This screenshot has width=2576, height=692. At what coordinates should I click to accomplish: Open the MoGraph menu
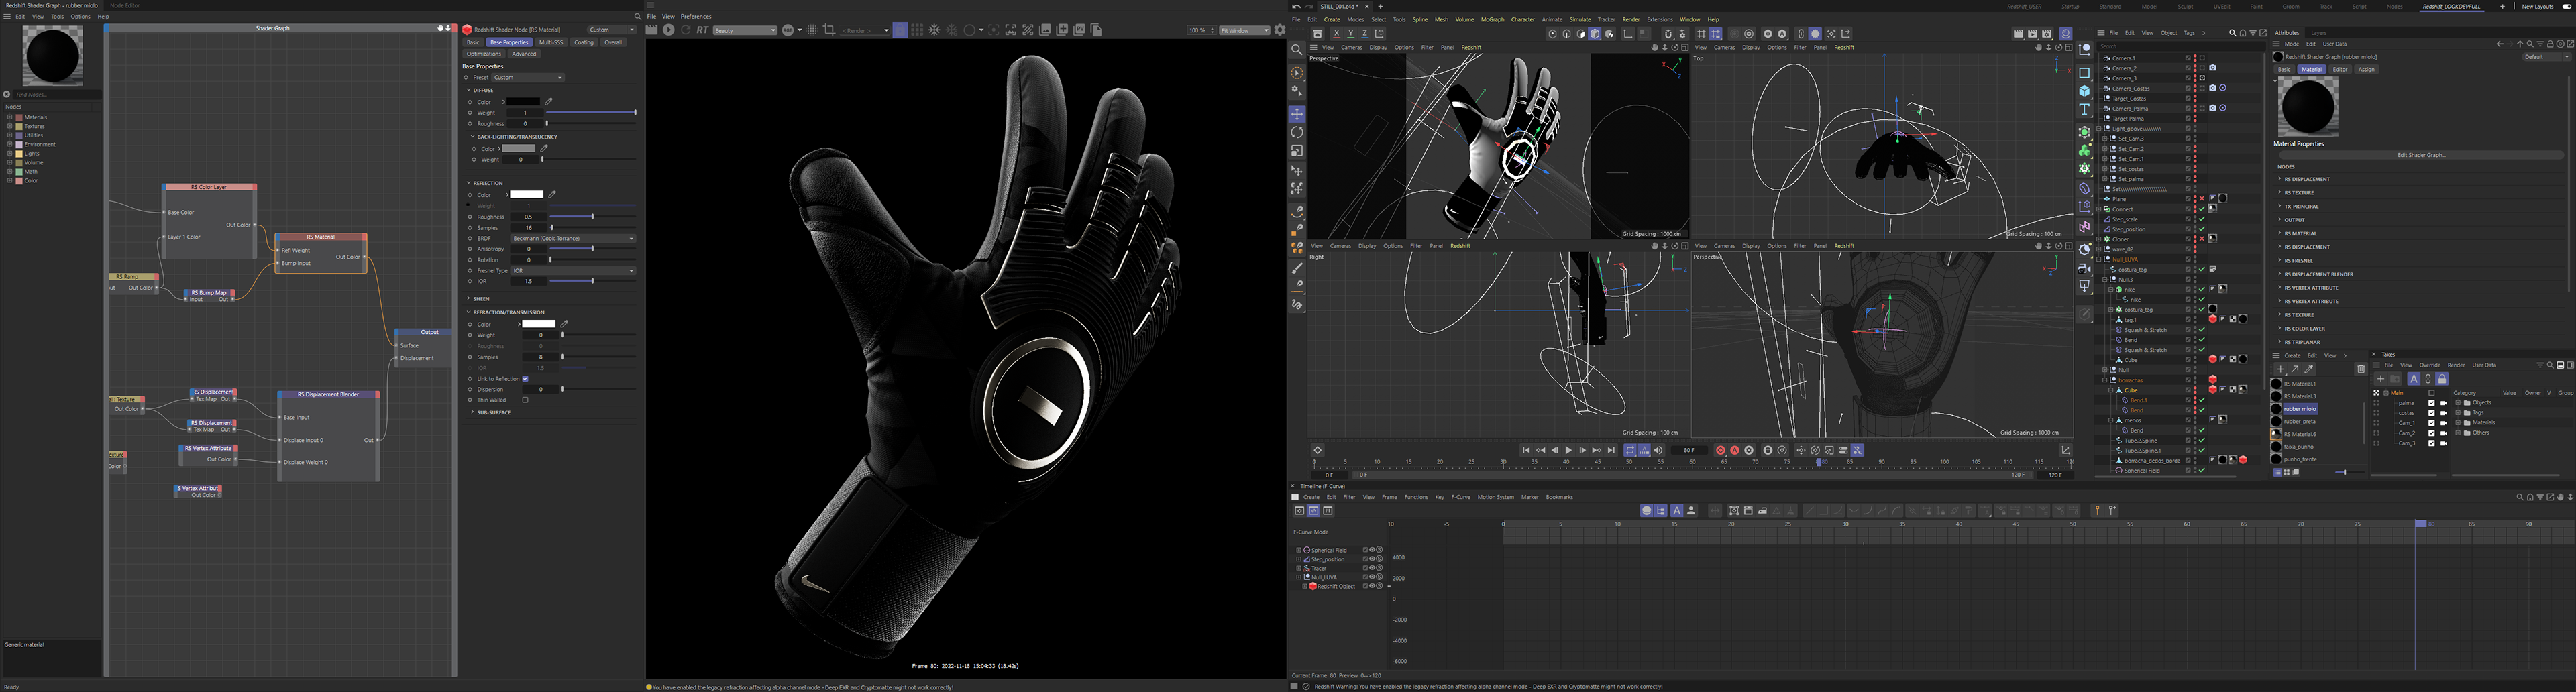point(1493,19)
